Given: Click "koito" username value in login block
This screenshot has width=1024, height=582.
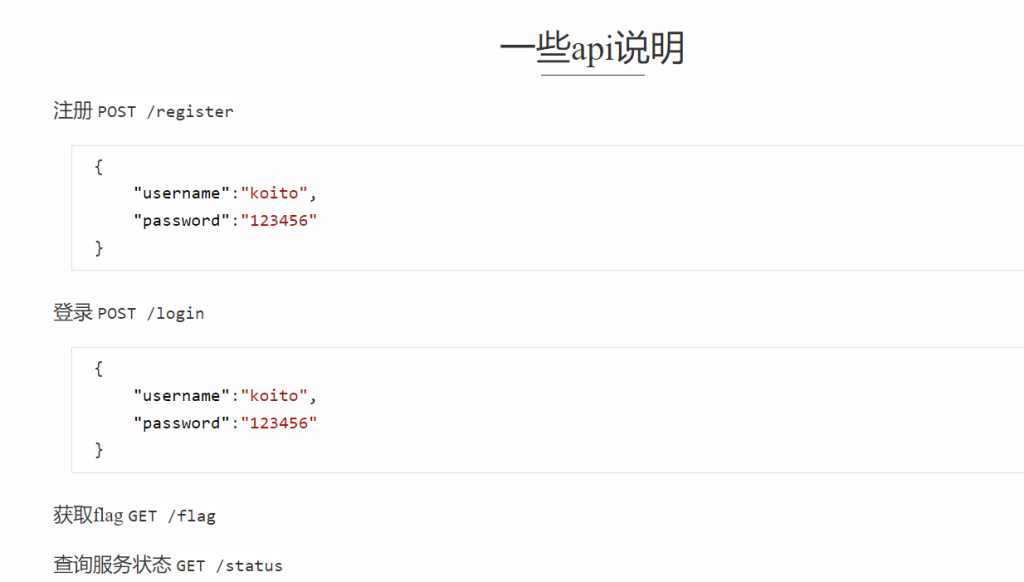Looking at the screenshot, I should click(x=274, y=396).
